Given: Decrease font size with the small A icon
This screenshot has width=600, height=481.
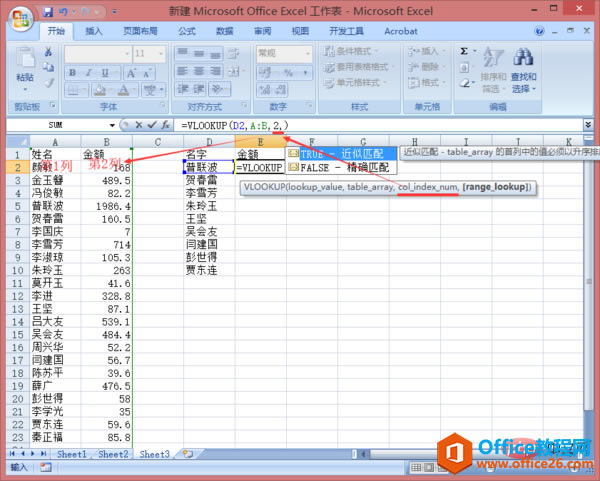Looking at the screenshot, I should (x=147, y=73).
